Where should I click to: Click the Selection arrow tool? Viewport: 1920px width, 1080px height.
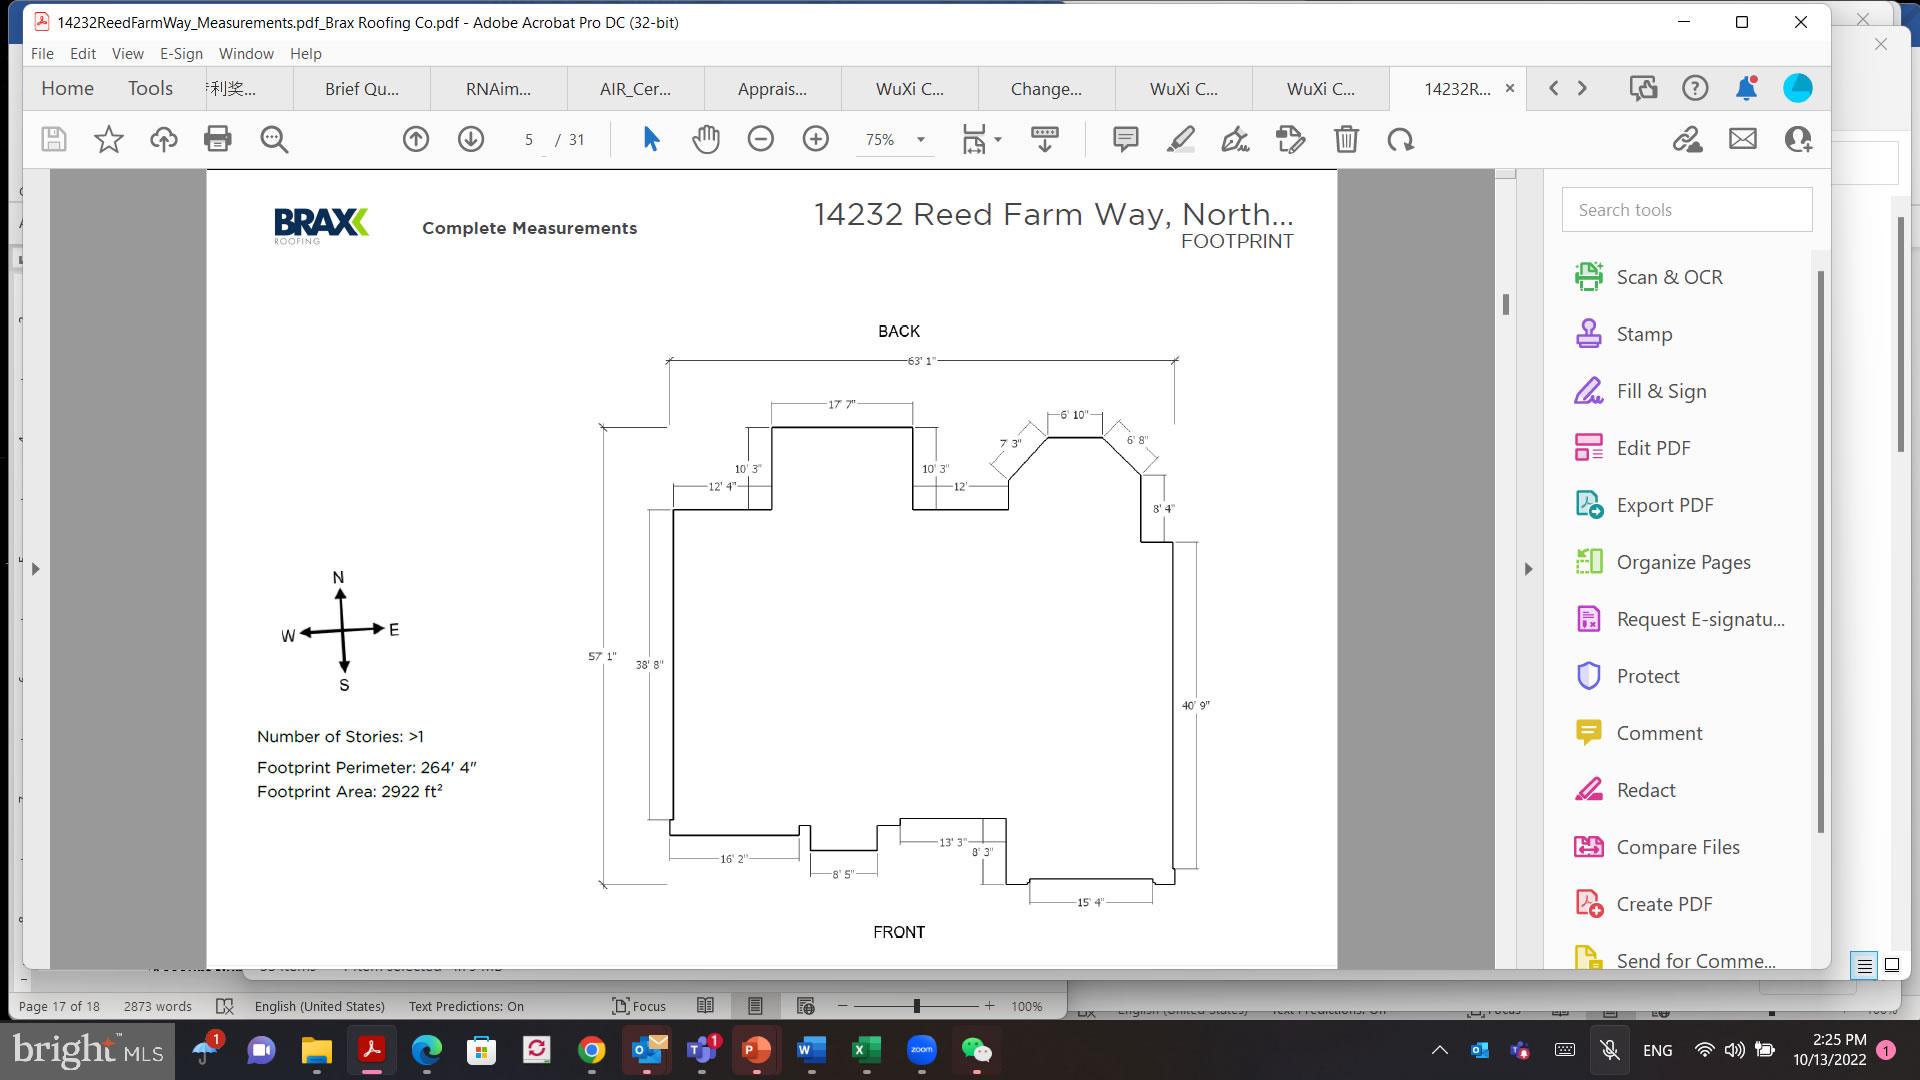(651, 139)
